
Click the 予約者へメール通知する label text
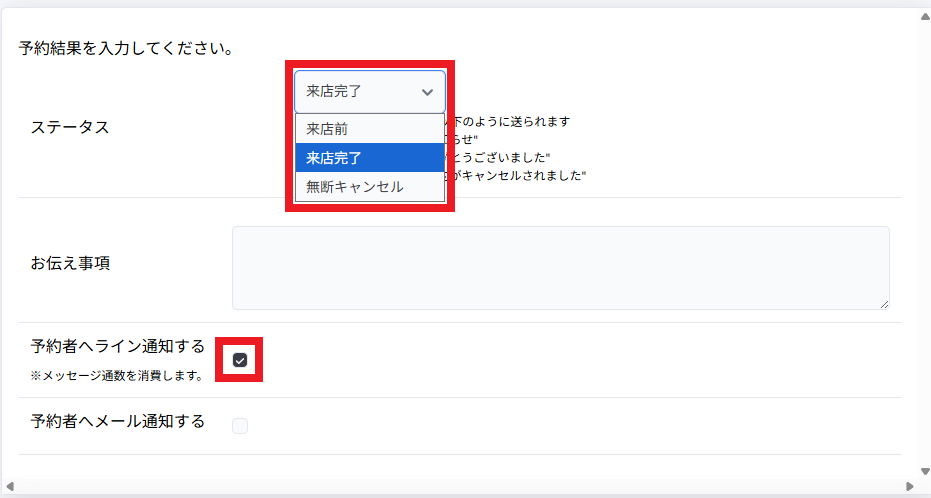coord(118,422)
